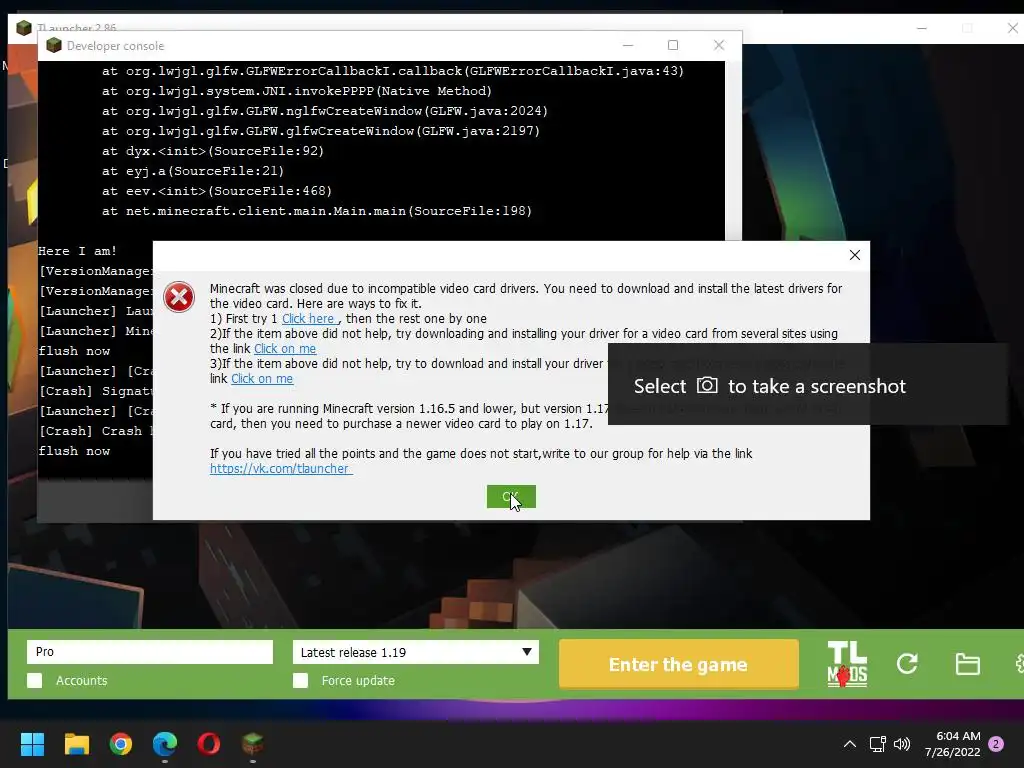
Task: Launch Google Chrome from the taskbar
Action: click(x=121, y=744)
